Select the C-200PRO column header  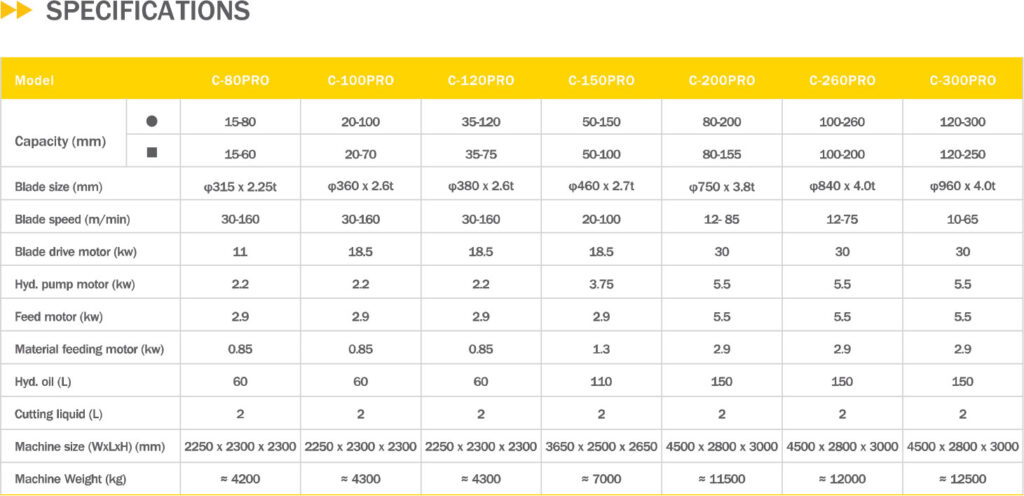point(722,81)
